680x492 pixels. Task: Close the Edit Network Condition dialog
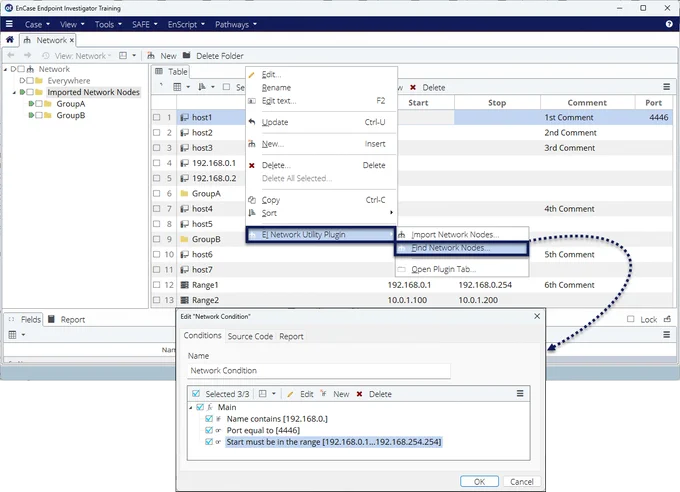pyautogui.click(x=537, y=316)
